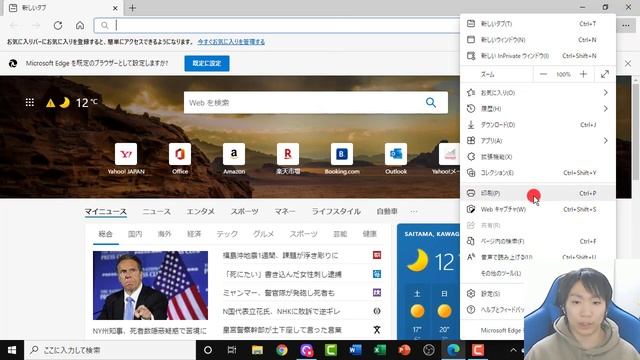The image size is (640, 360).
Task: Select エンタメ feed tab
Action: click(x=200, y=211)
